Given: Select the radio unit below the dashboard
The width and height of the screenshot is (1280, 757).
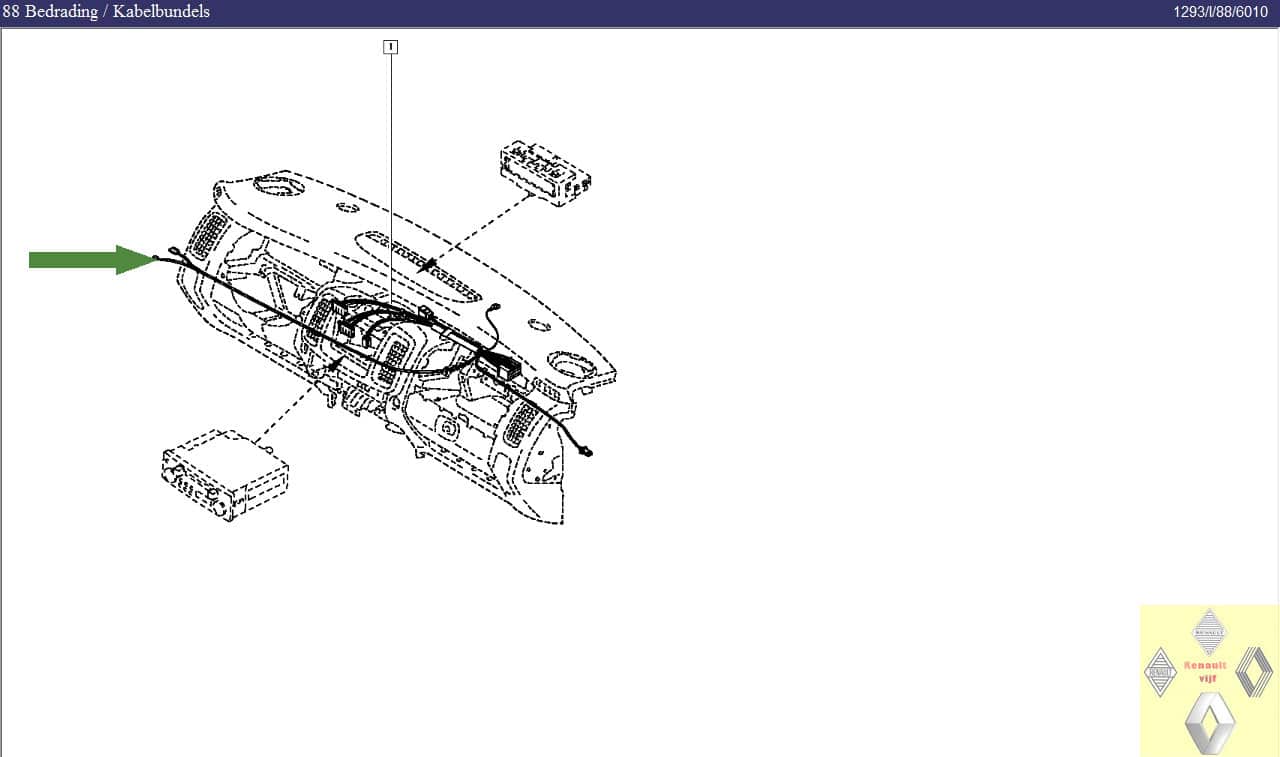Looking at the screenshot, I should [225, 475].
